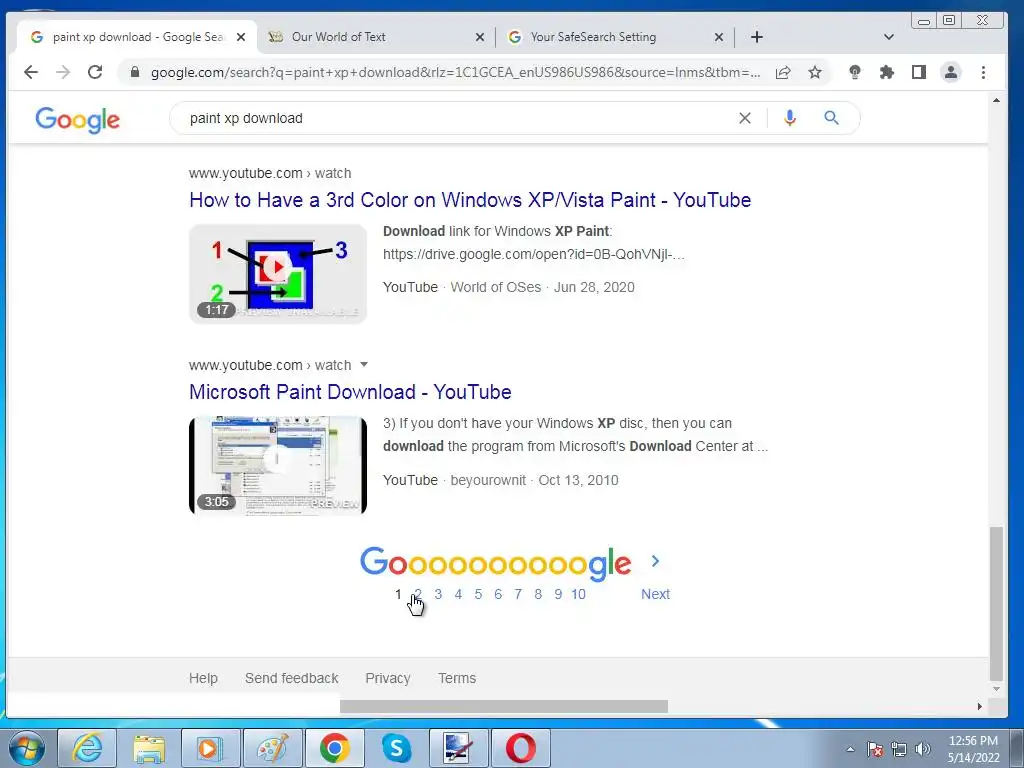Reload the current page
Screen dimensions: 1024x768
tap(95, 72)
